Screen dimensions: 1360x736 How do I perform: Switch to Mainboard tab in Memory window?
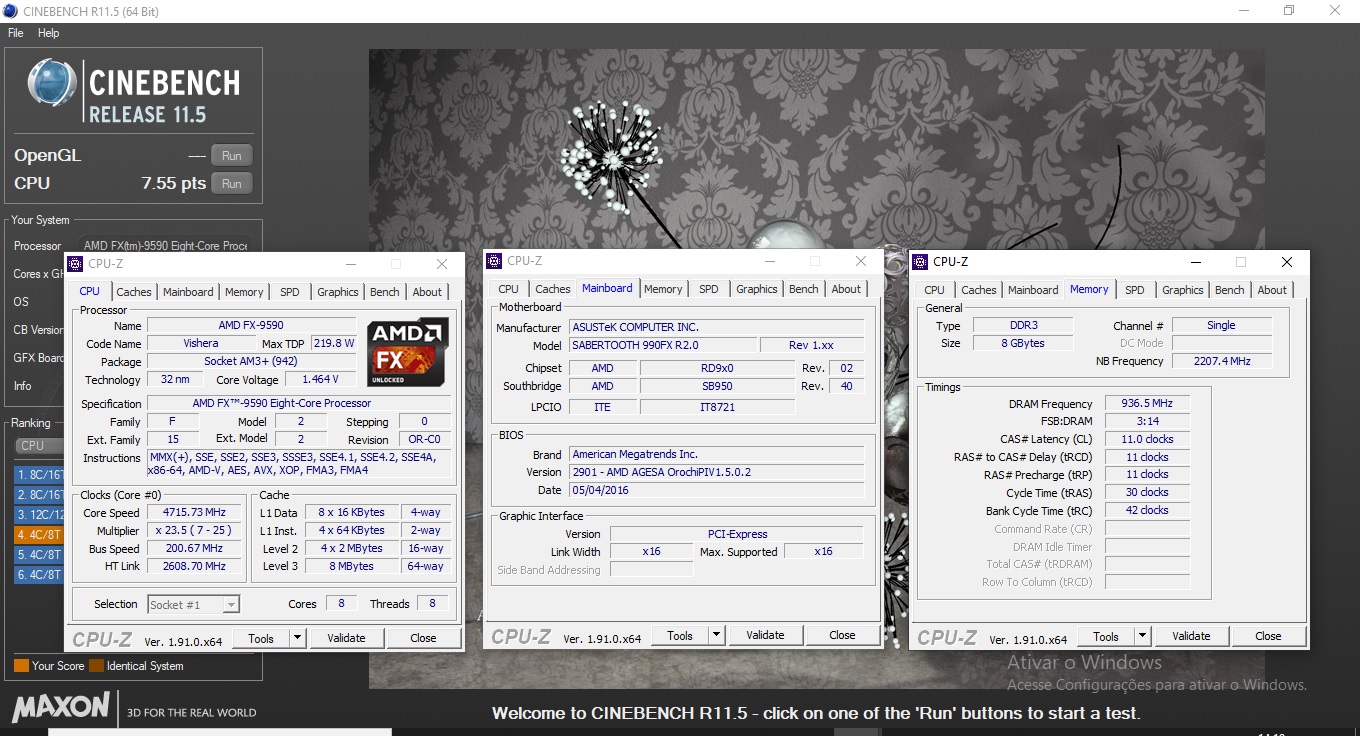coord(1033,290)
